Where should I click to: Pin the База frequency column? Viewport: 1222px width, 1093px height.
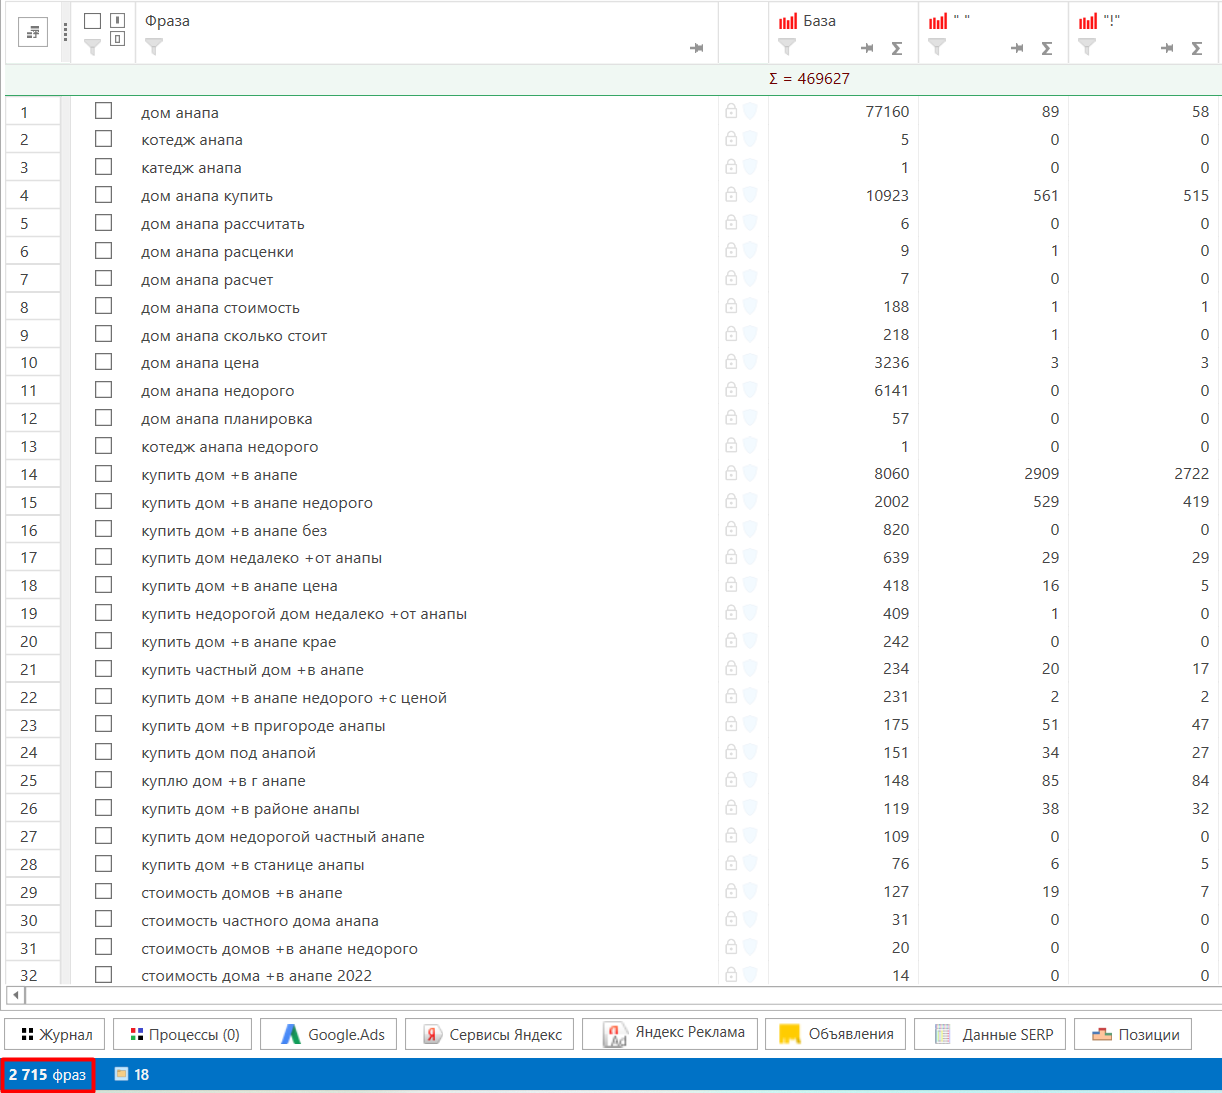[x=867, y=48]
